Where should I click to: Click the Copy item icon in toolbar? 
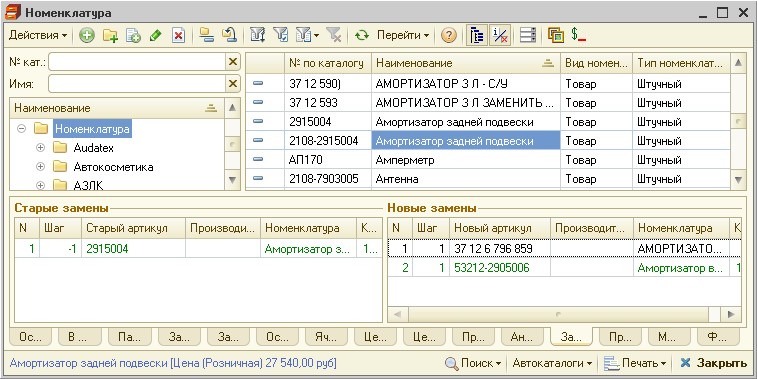133,35
